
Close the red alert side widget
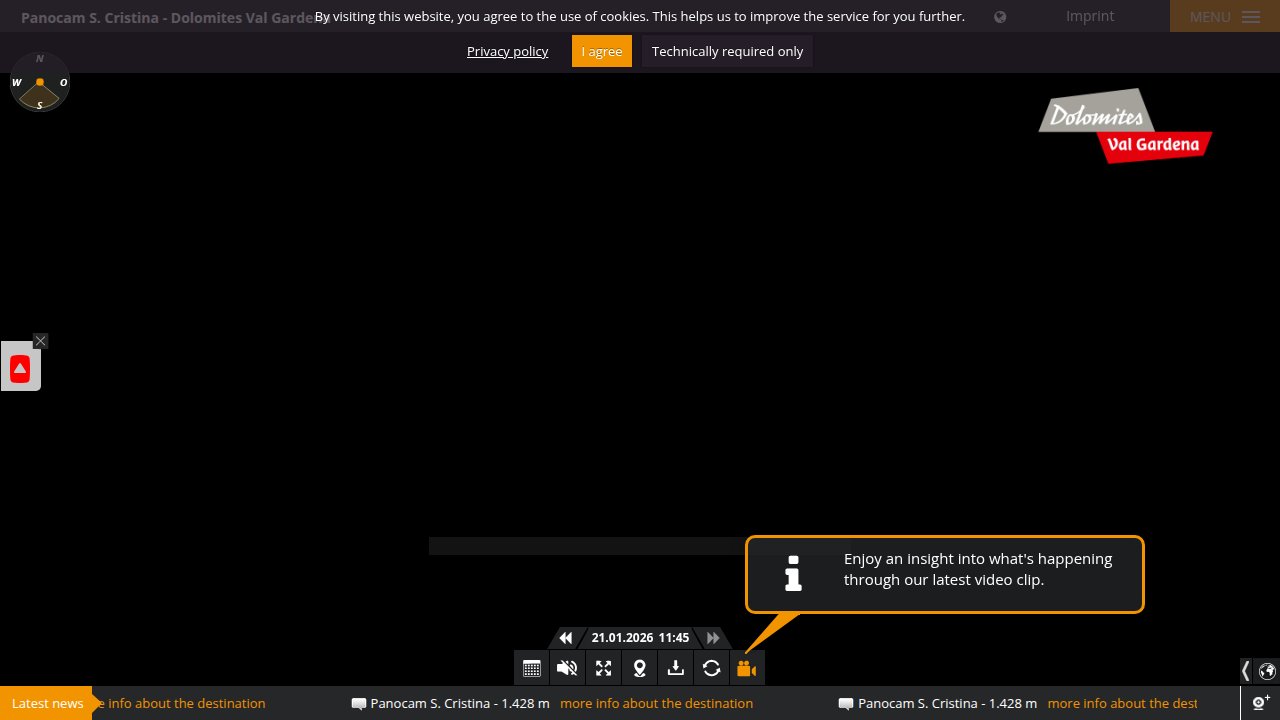40,341
